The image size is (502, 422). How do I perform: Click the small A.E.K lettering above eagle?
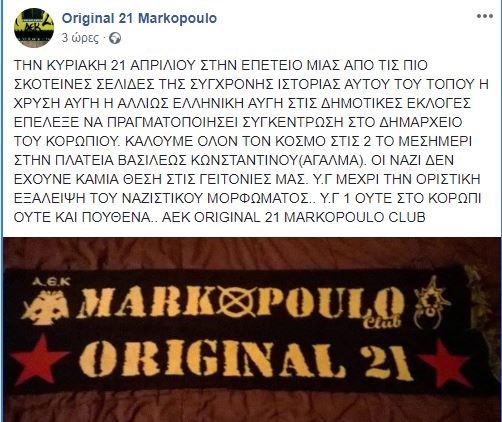51,283
